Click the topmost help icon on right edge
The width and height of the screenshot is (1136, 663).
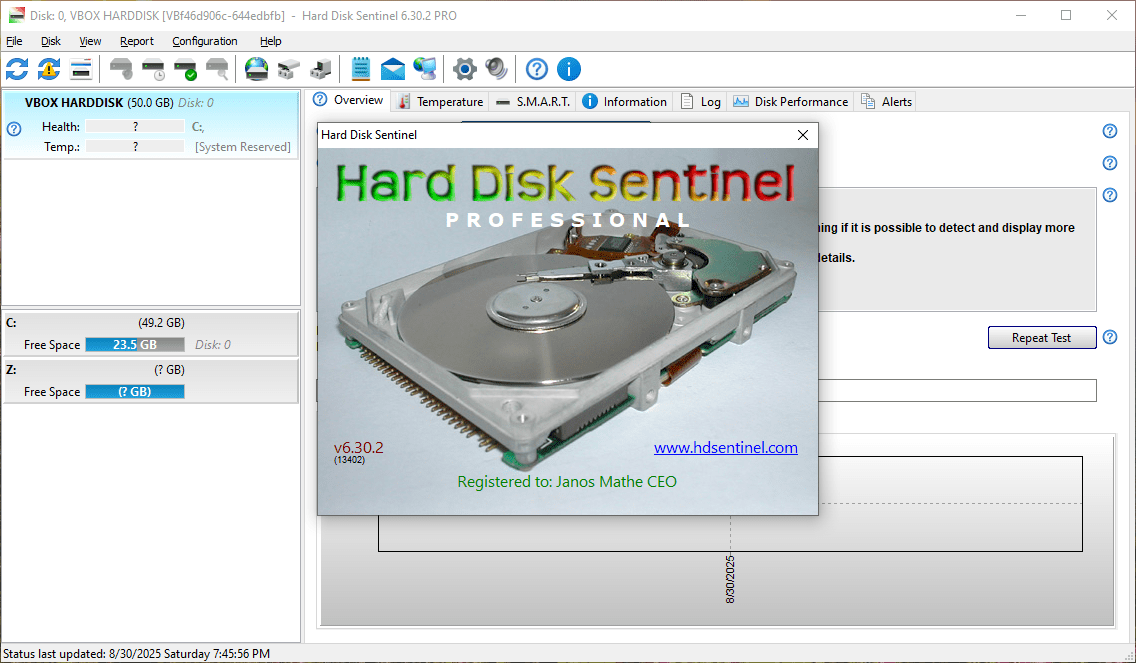coord(1110,131)
